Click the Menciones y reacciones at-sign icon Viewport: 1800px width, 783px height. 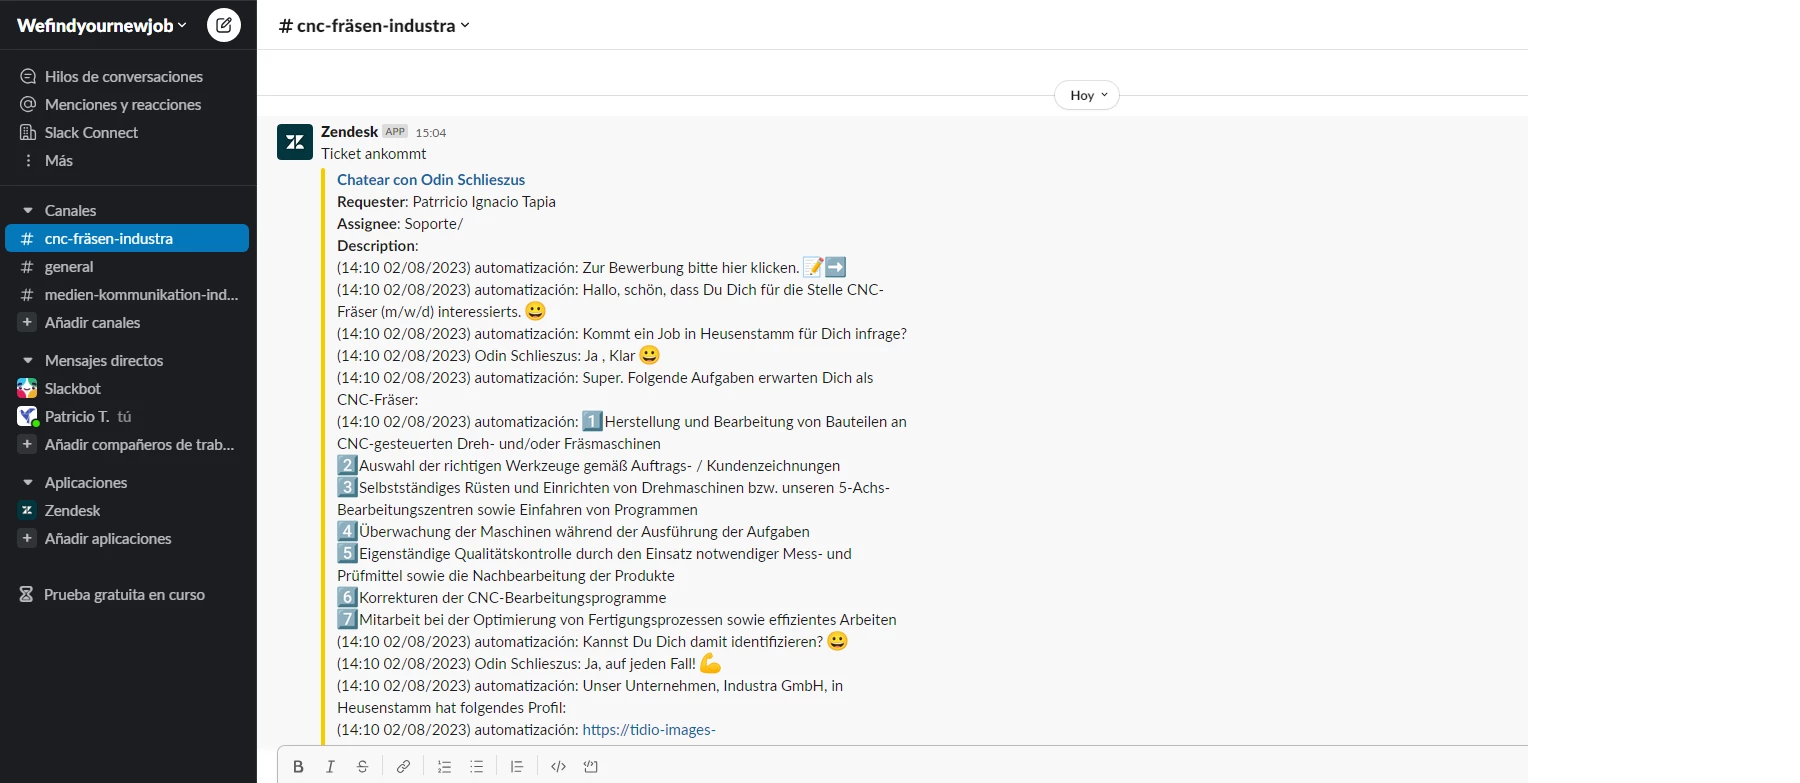28,104
